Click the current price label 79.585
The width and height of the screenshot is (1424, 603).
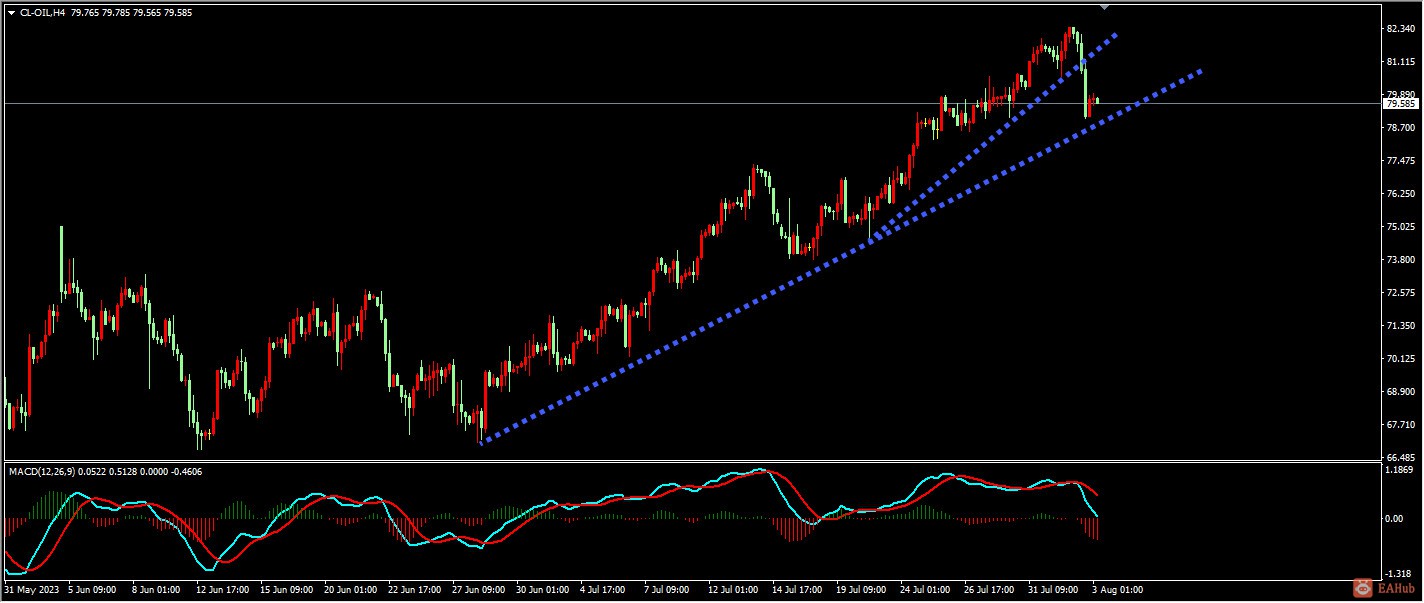(1400, 104)
